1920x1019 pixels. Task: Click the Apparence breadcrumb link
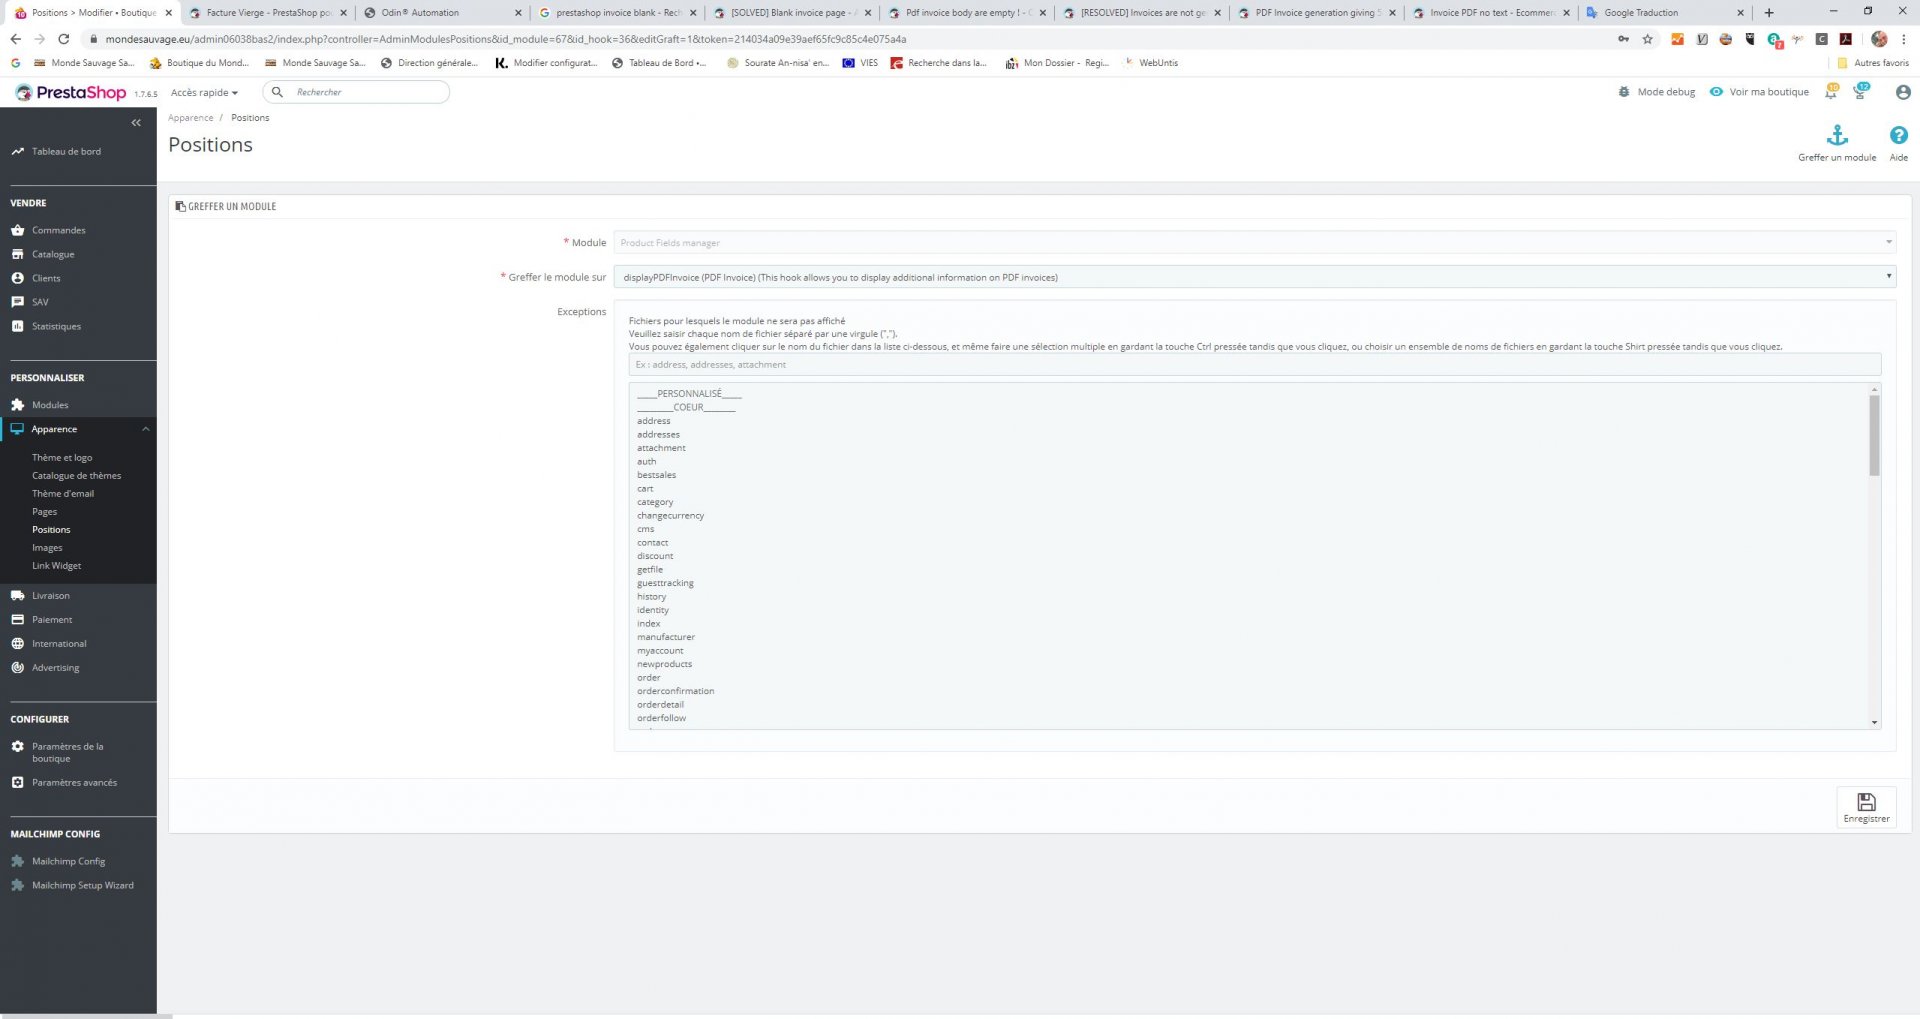coord(191,118)
